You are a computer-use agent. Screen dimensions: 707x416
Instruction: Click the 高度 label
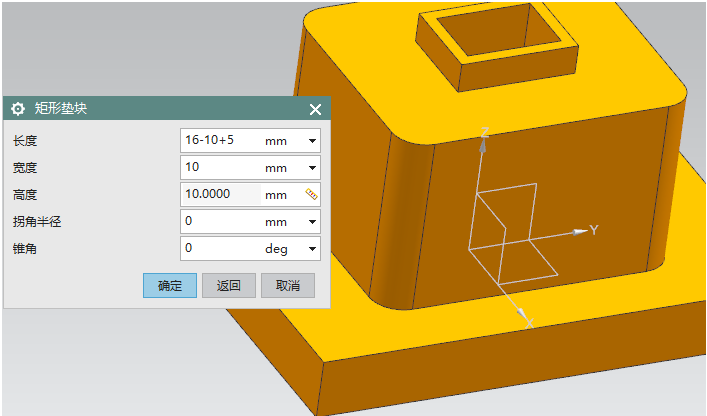(x=25, y=195)
